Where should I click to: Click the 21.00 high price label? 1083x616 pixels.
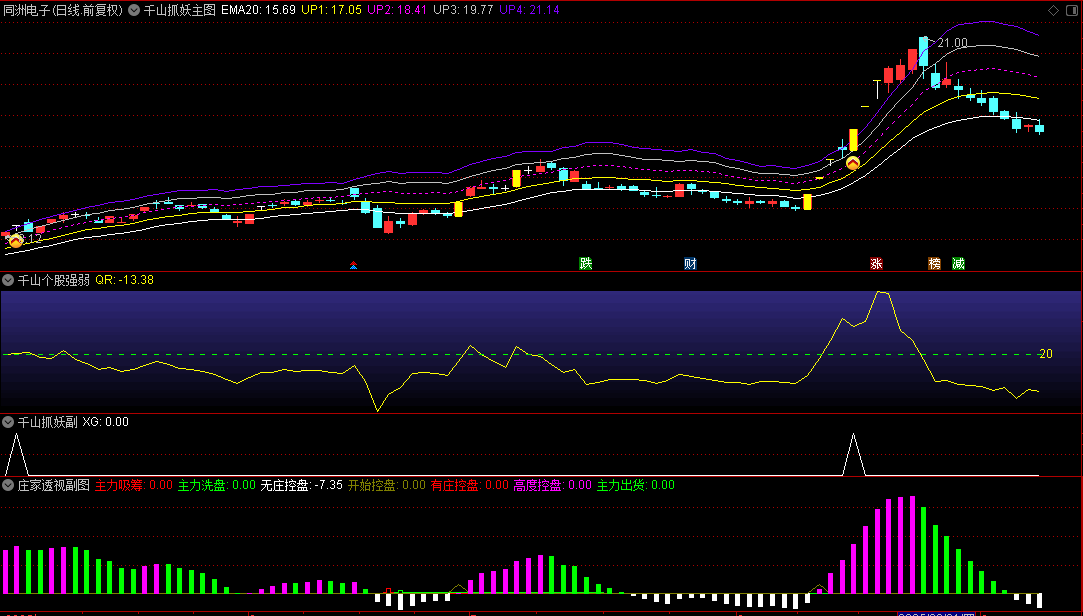[x=952, y=43]
